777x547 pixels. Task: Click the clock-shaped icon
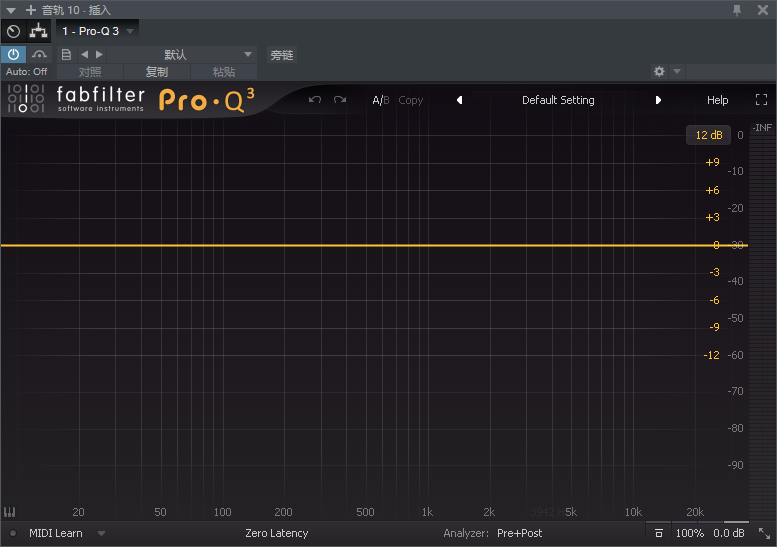click(13, 31)
